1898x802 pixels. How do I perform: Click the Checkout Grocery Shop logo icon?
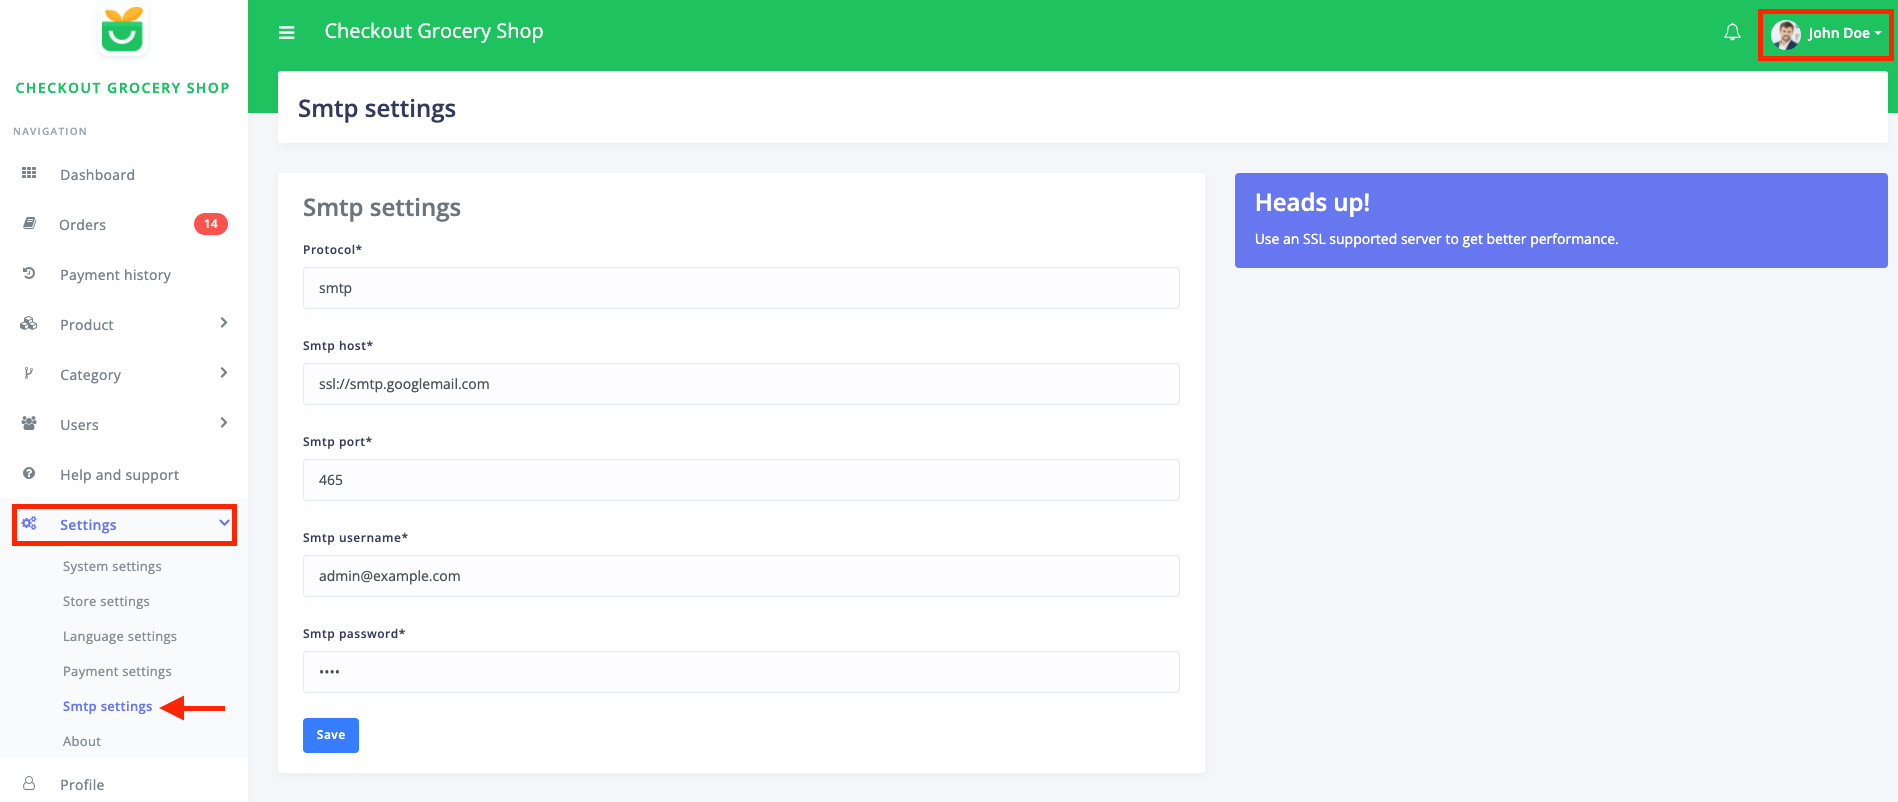[x=123, y=29]
